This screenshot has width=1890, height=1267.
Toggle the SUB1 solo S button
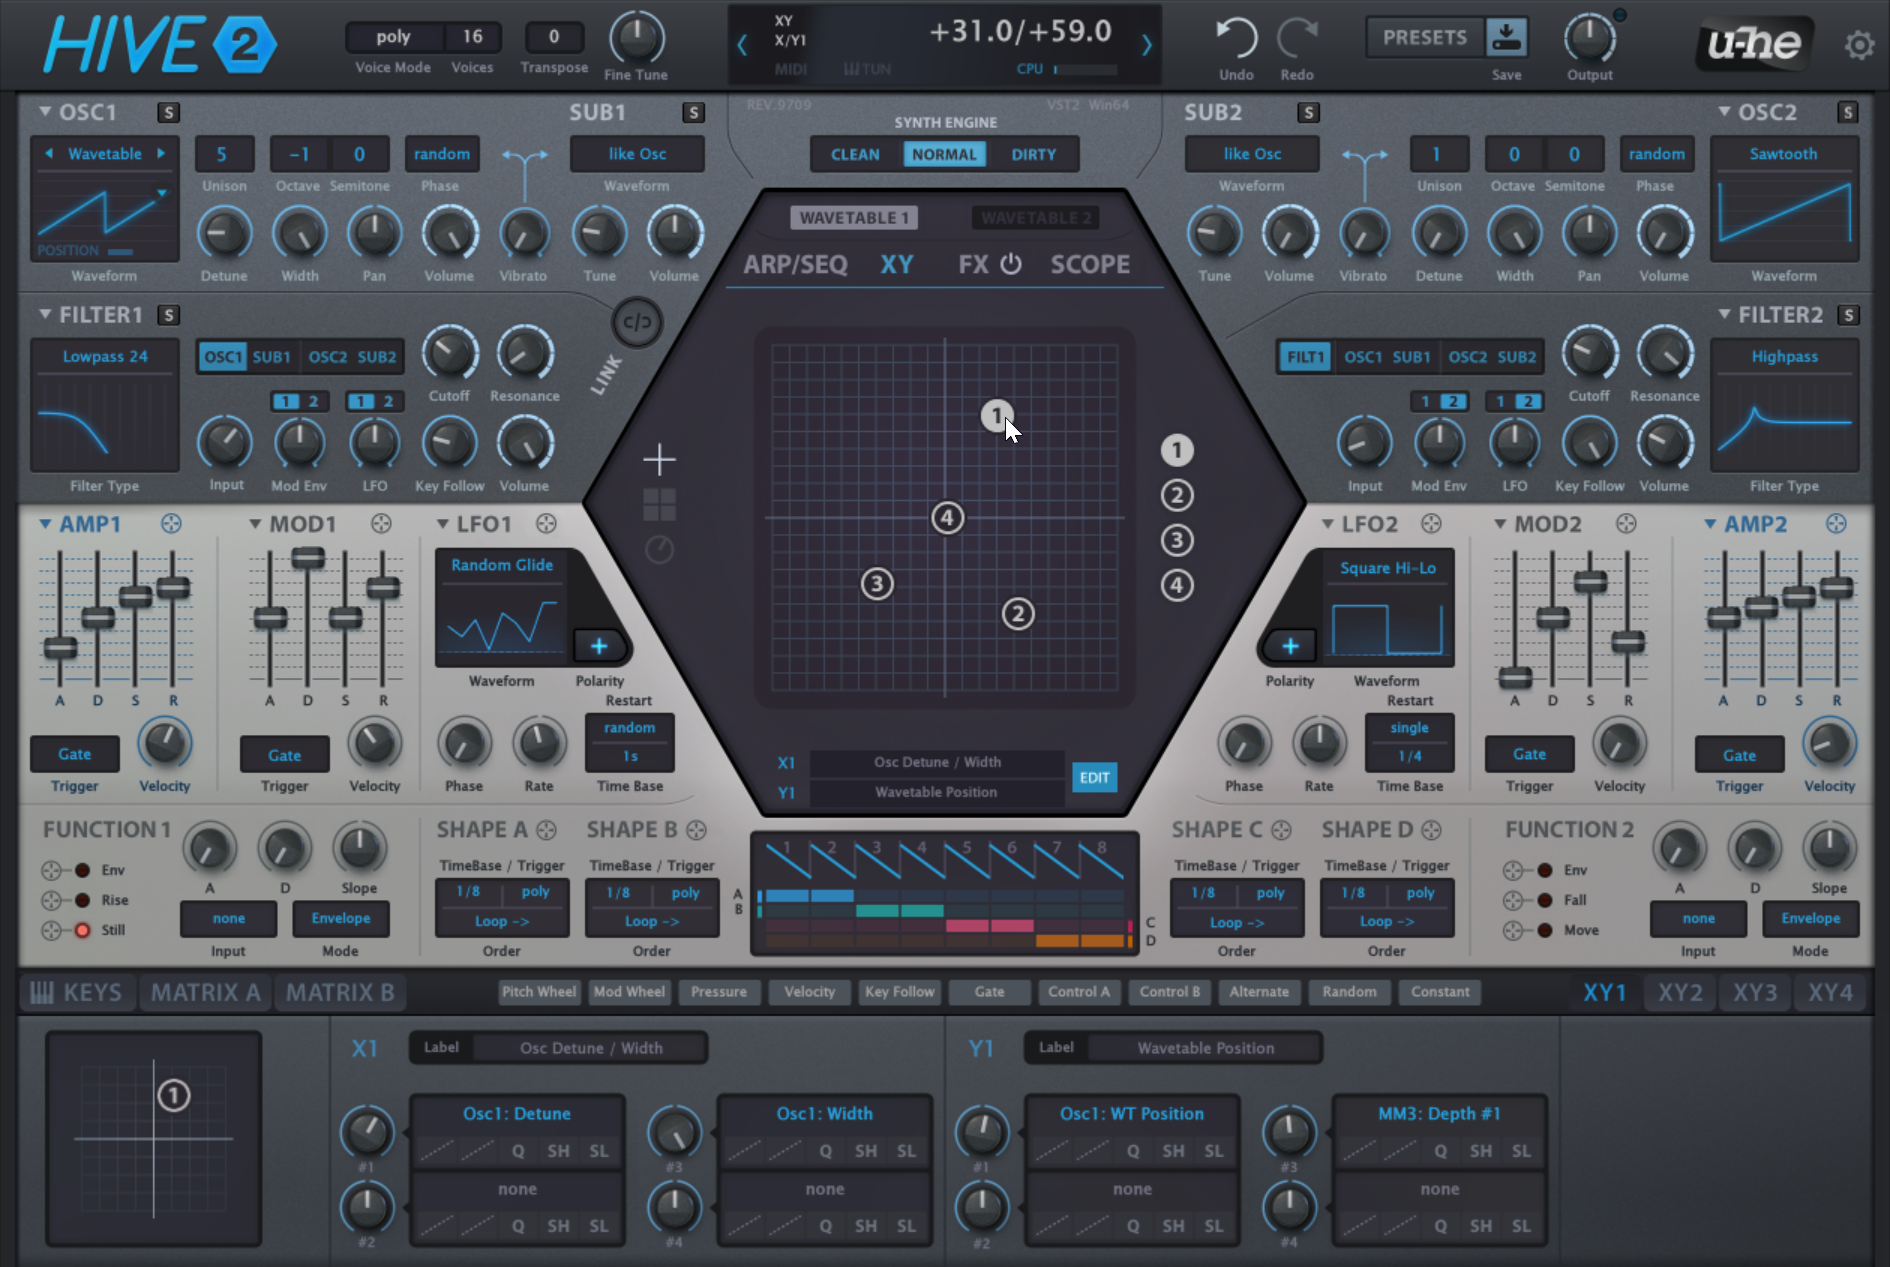pos(693,112)
